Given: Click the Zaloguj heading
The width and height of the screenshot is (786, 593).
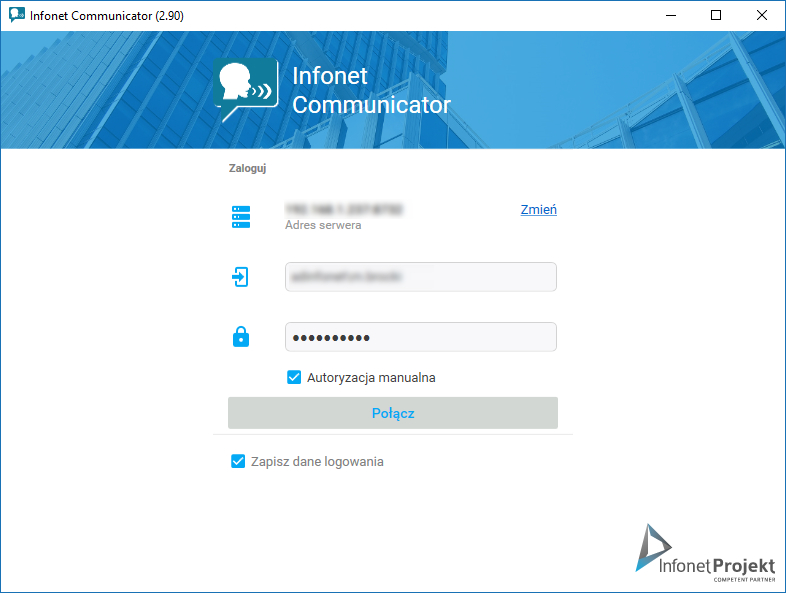Looking at the screenshot, I should (247, 168).
